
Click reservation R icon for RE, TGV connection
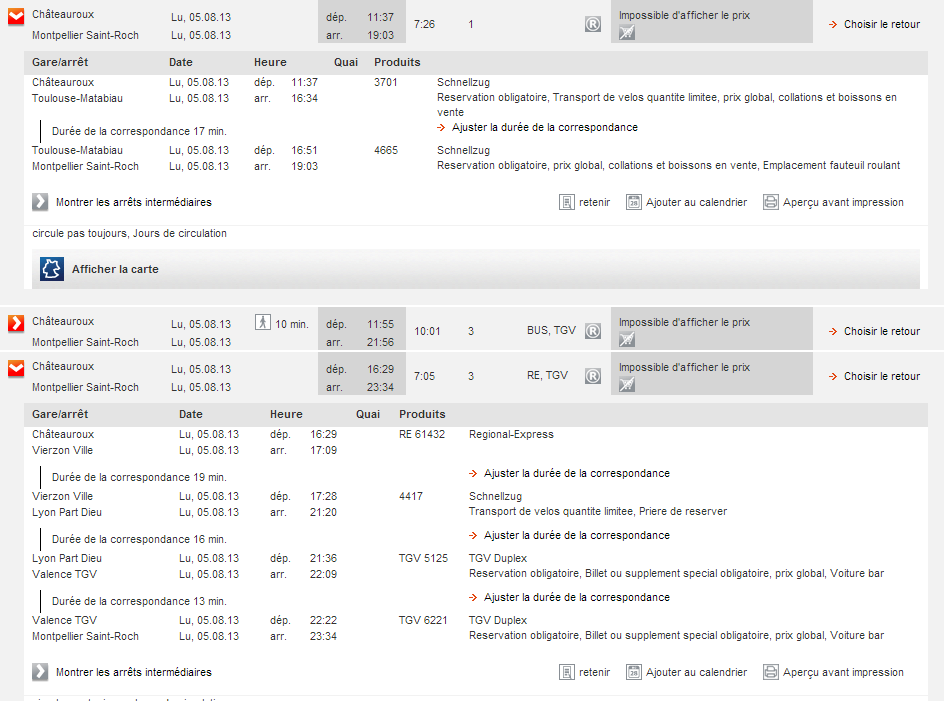[x=593, y=376]
